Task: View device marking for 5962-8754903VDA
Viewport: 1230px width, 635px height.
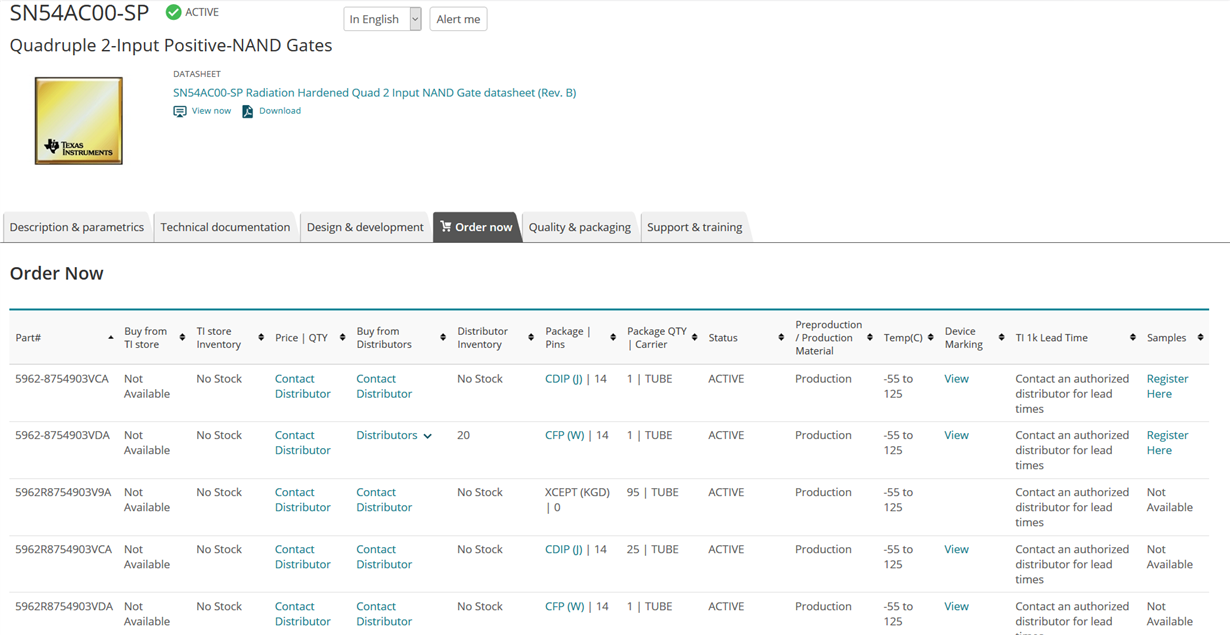Action: coord(956,436)
